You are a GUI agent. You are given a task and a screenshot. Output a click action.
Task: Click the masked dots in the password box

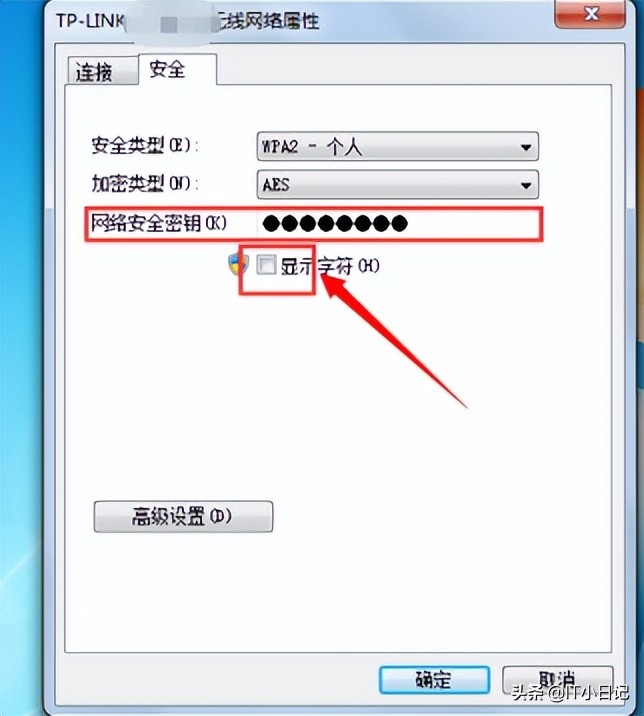335,223
